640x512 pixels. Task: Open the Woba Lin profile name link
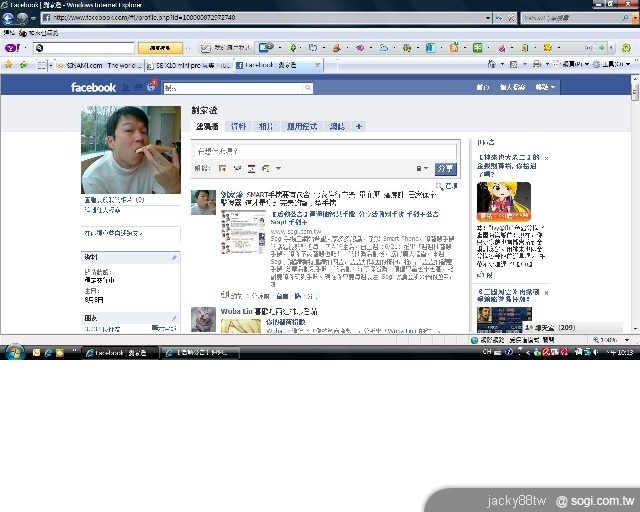point(237,312)
